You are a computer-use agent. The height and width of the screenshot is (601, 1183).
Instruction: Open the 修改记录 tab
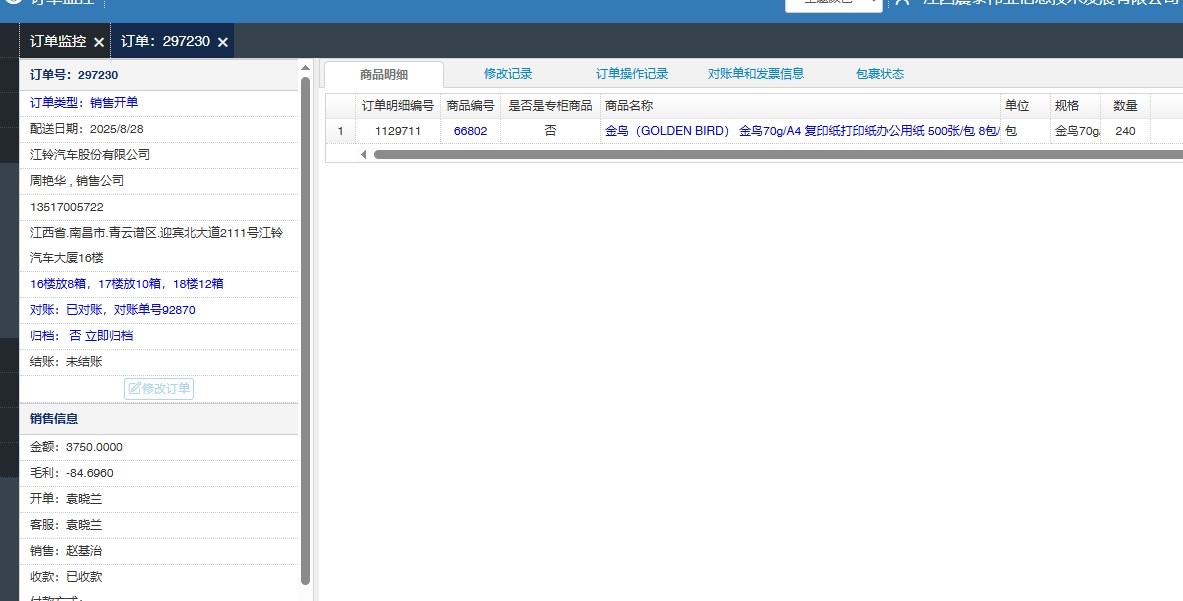coord(508,74)
